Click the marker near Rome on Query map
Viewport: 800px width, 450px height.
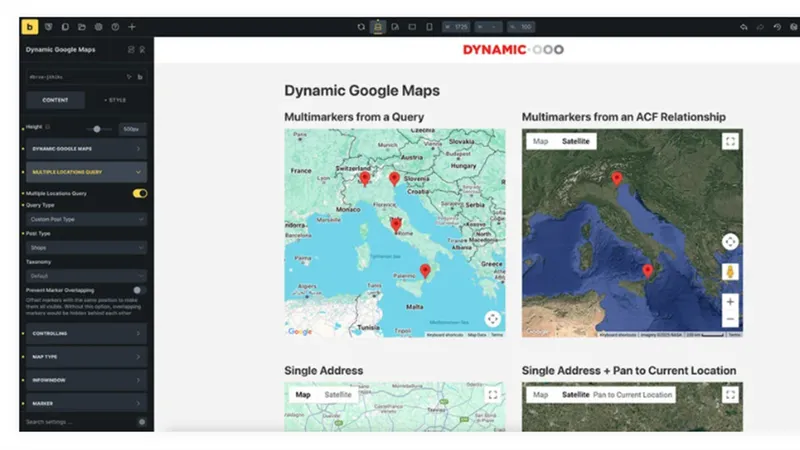pyautogui.click(x=396, y=225)
